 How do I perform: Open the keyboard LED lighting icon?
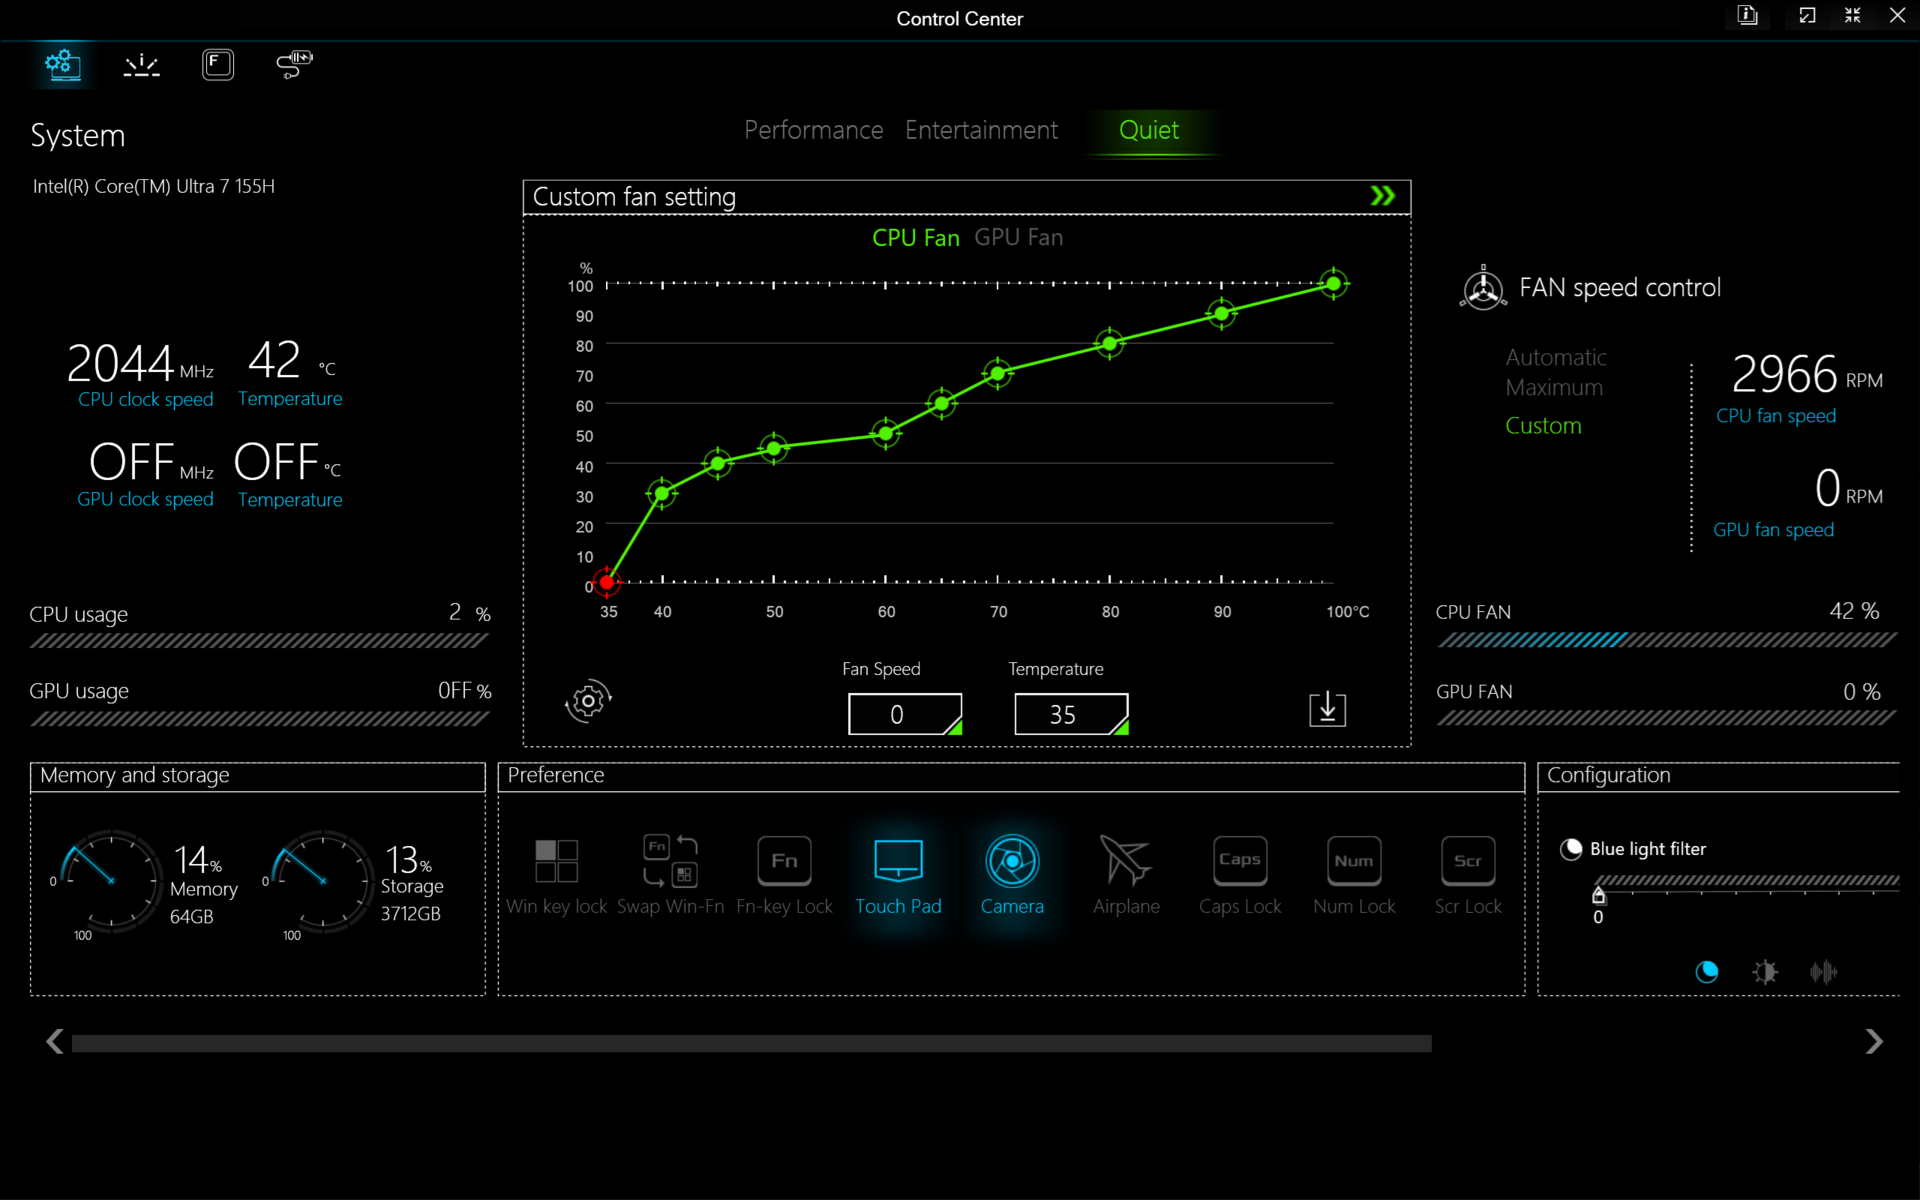(141, 65)
